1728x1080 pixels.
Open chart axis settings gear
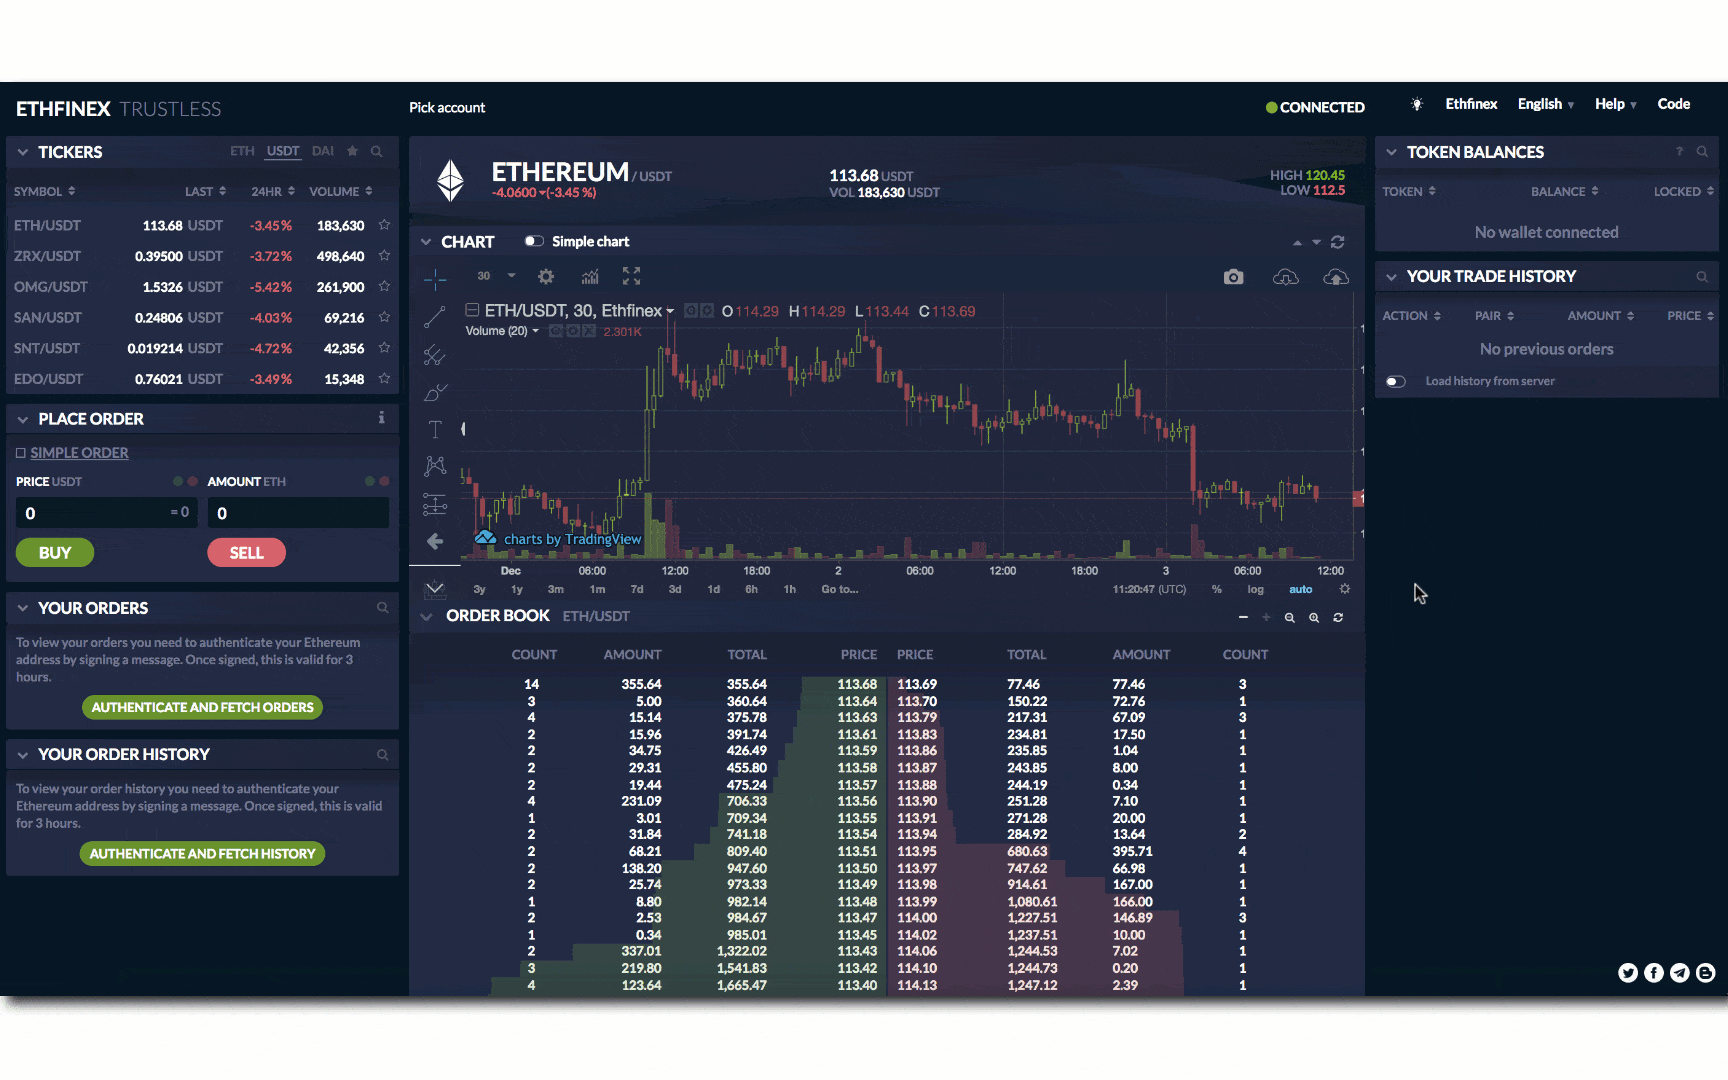(1345, 589)
